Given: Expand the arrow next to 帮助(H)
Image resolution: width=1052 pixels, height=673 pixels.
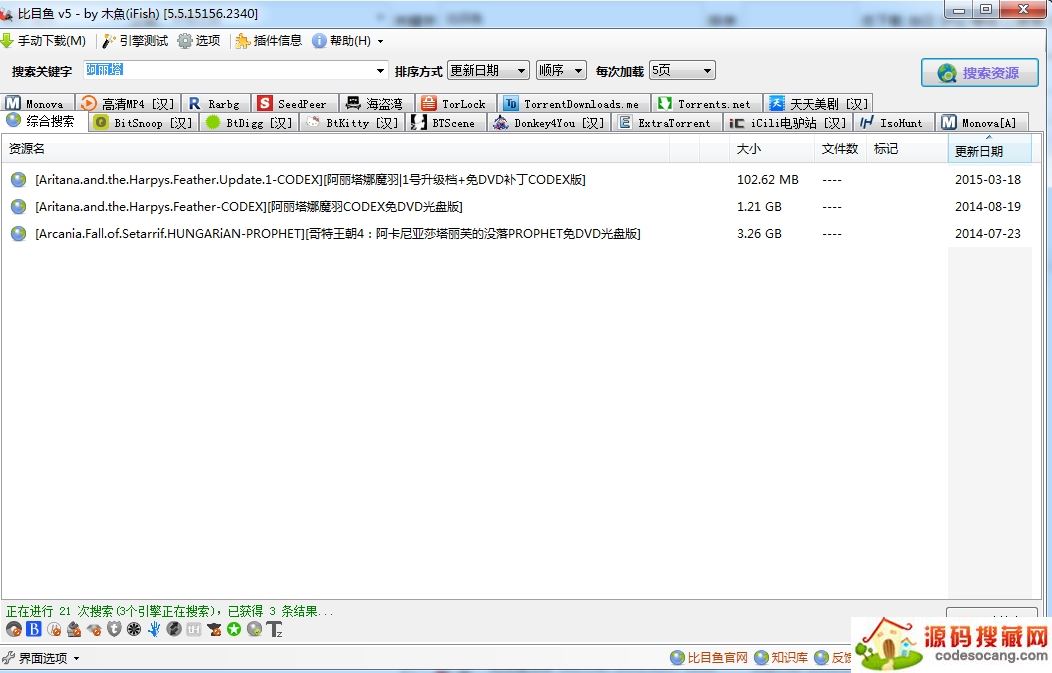Looking at the screenshot, I should [380, 42].
